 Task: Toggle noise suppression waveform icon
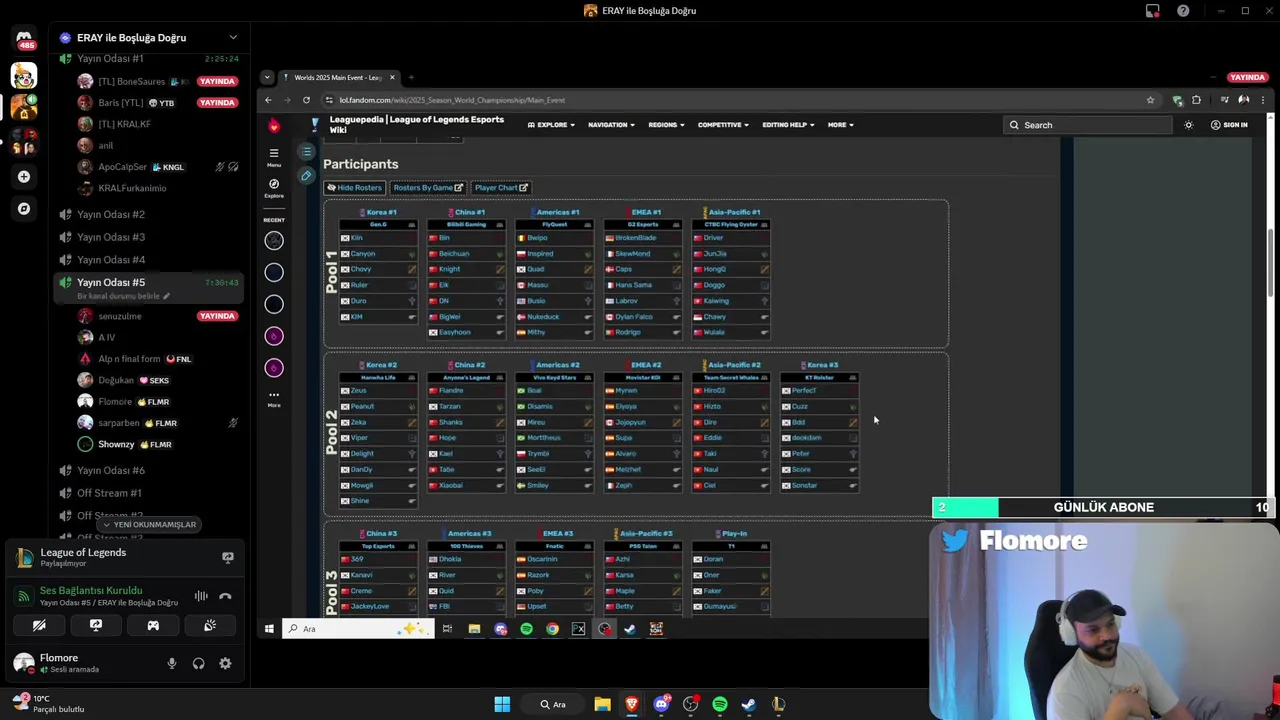coord(201,596)
